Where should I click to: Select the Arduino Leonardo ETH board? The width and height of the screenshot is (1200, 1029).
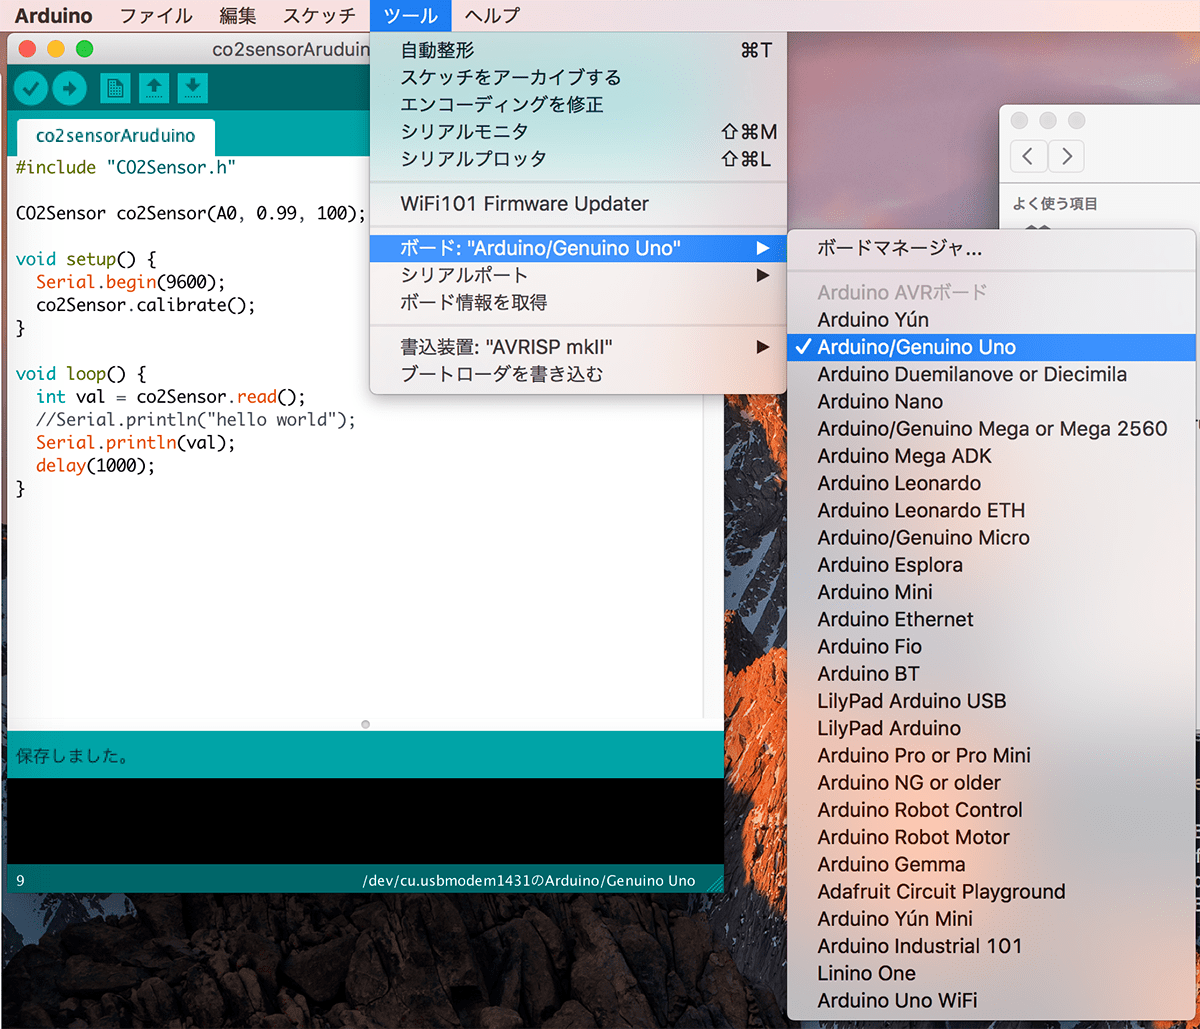click(x=992, y=510)
